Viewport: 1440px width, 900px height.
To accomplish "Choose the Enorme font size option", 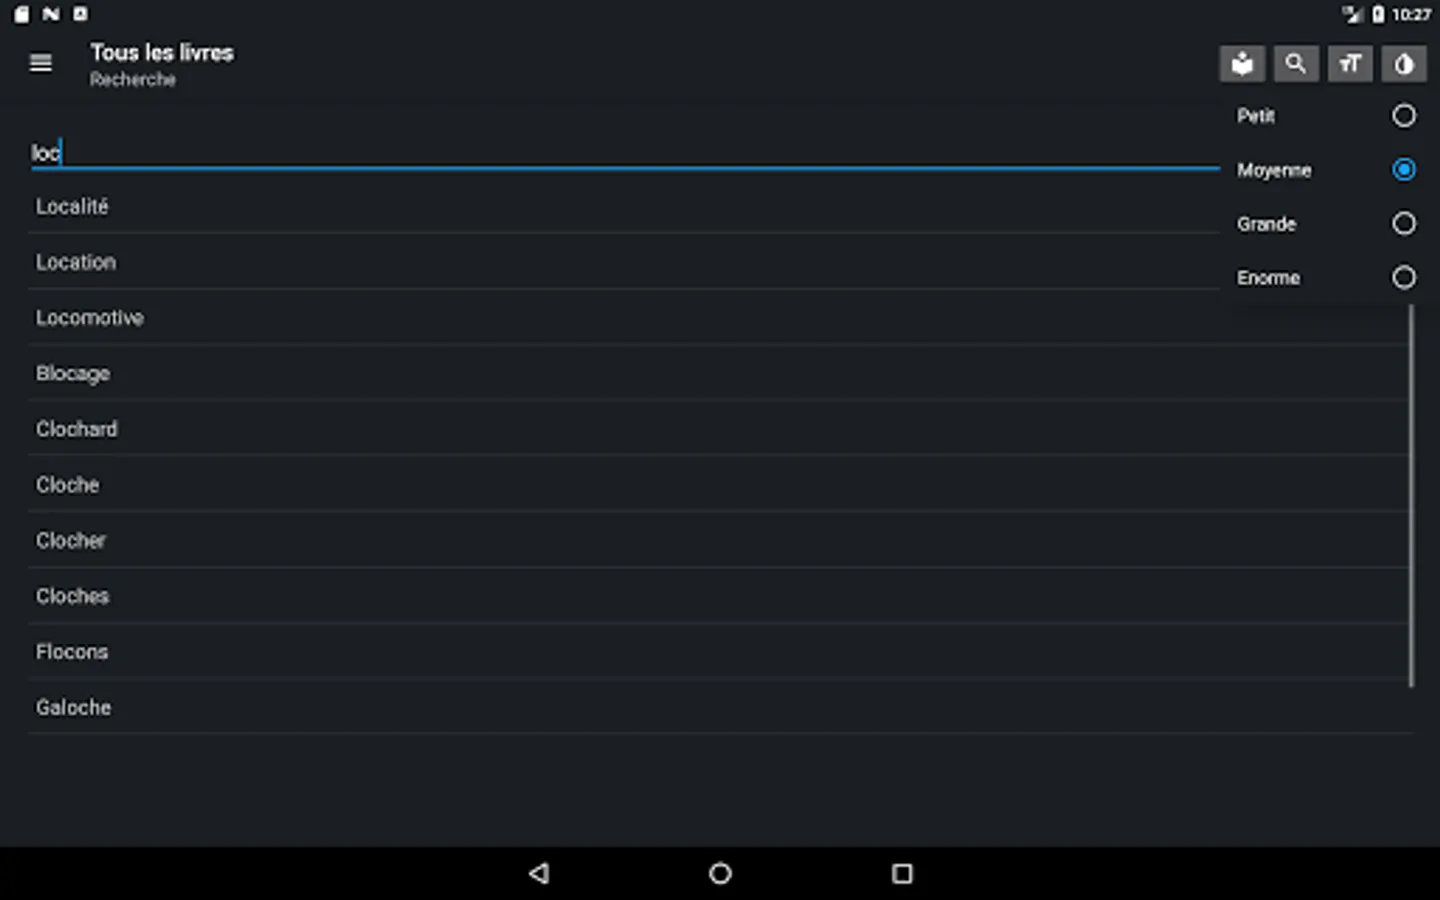I will point(1326,278).
